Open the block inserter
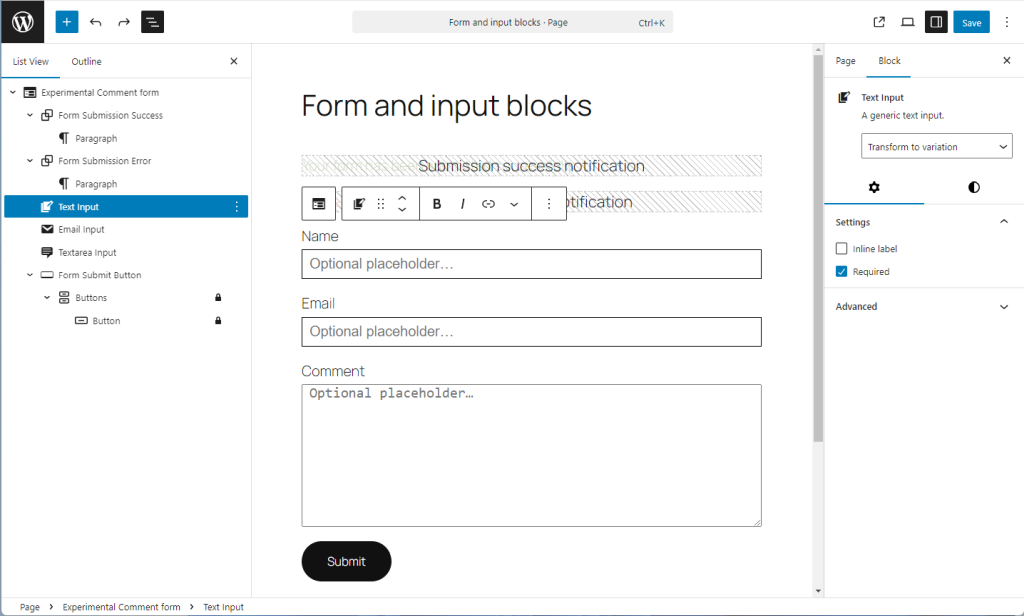Viewport: 1024px width, 616px height. (x=66, y=21)
